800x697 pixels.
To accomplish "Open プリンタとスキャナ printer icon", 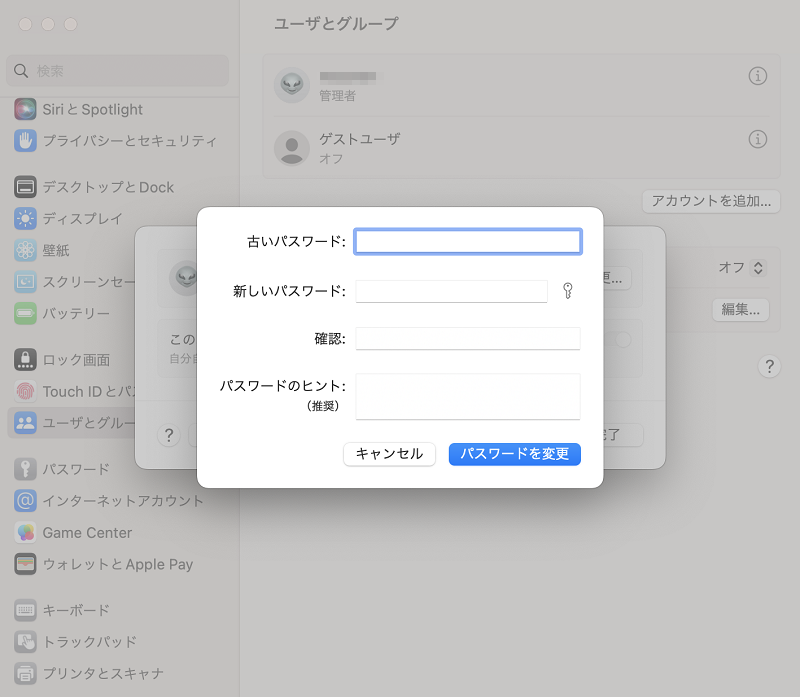I will pos(25,674).
